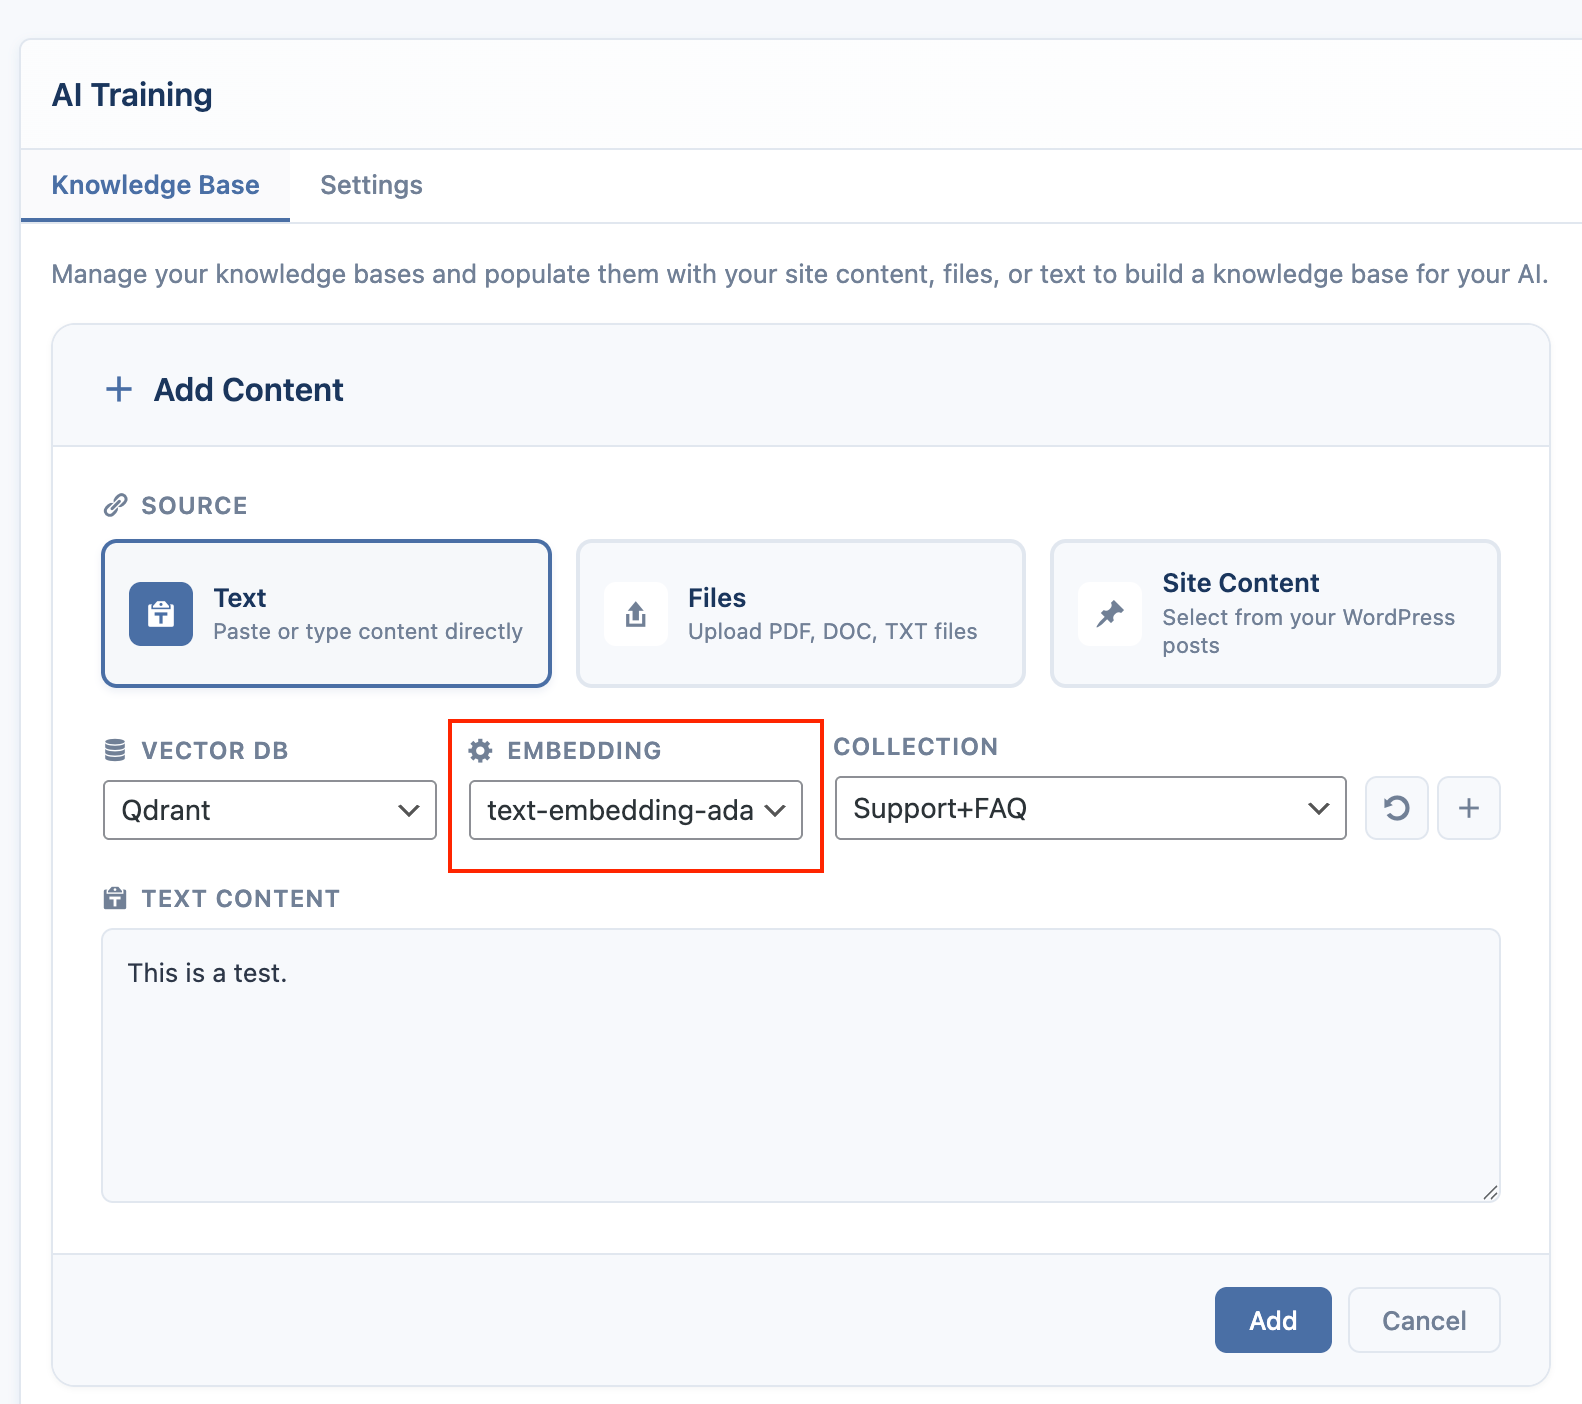Click the 'Paste or type content directly' text
1582x1404 pixels.
click(368, 631)
